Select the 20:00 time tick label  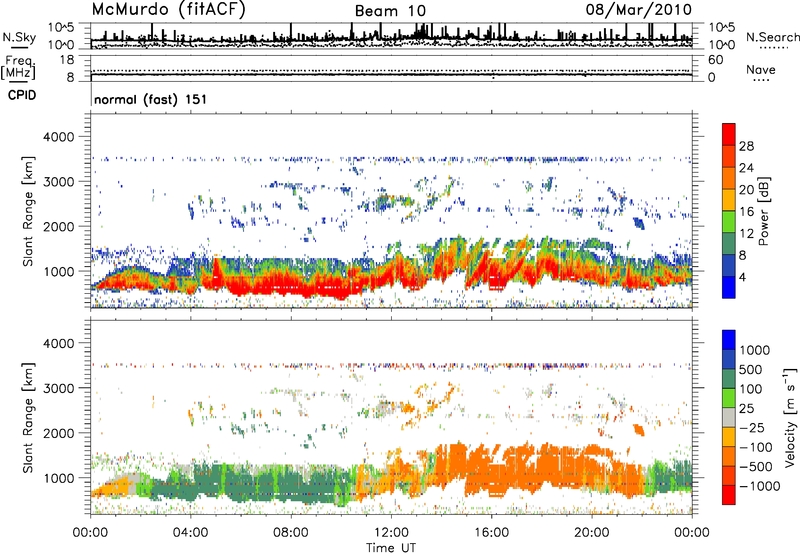pyautogui.click(x=592, y=533)
